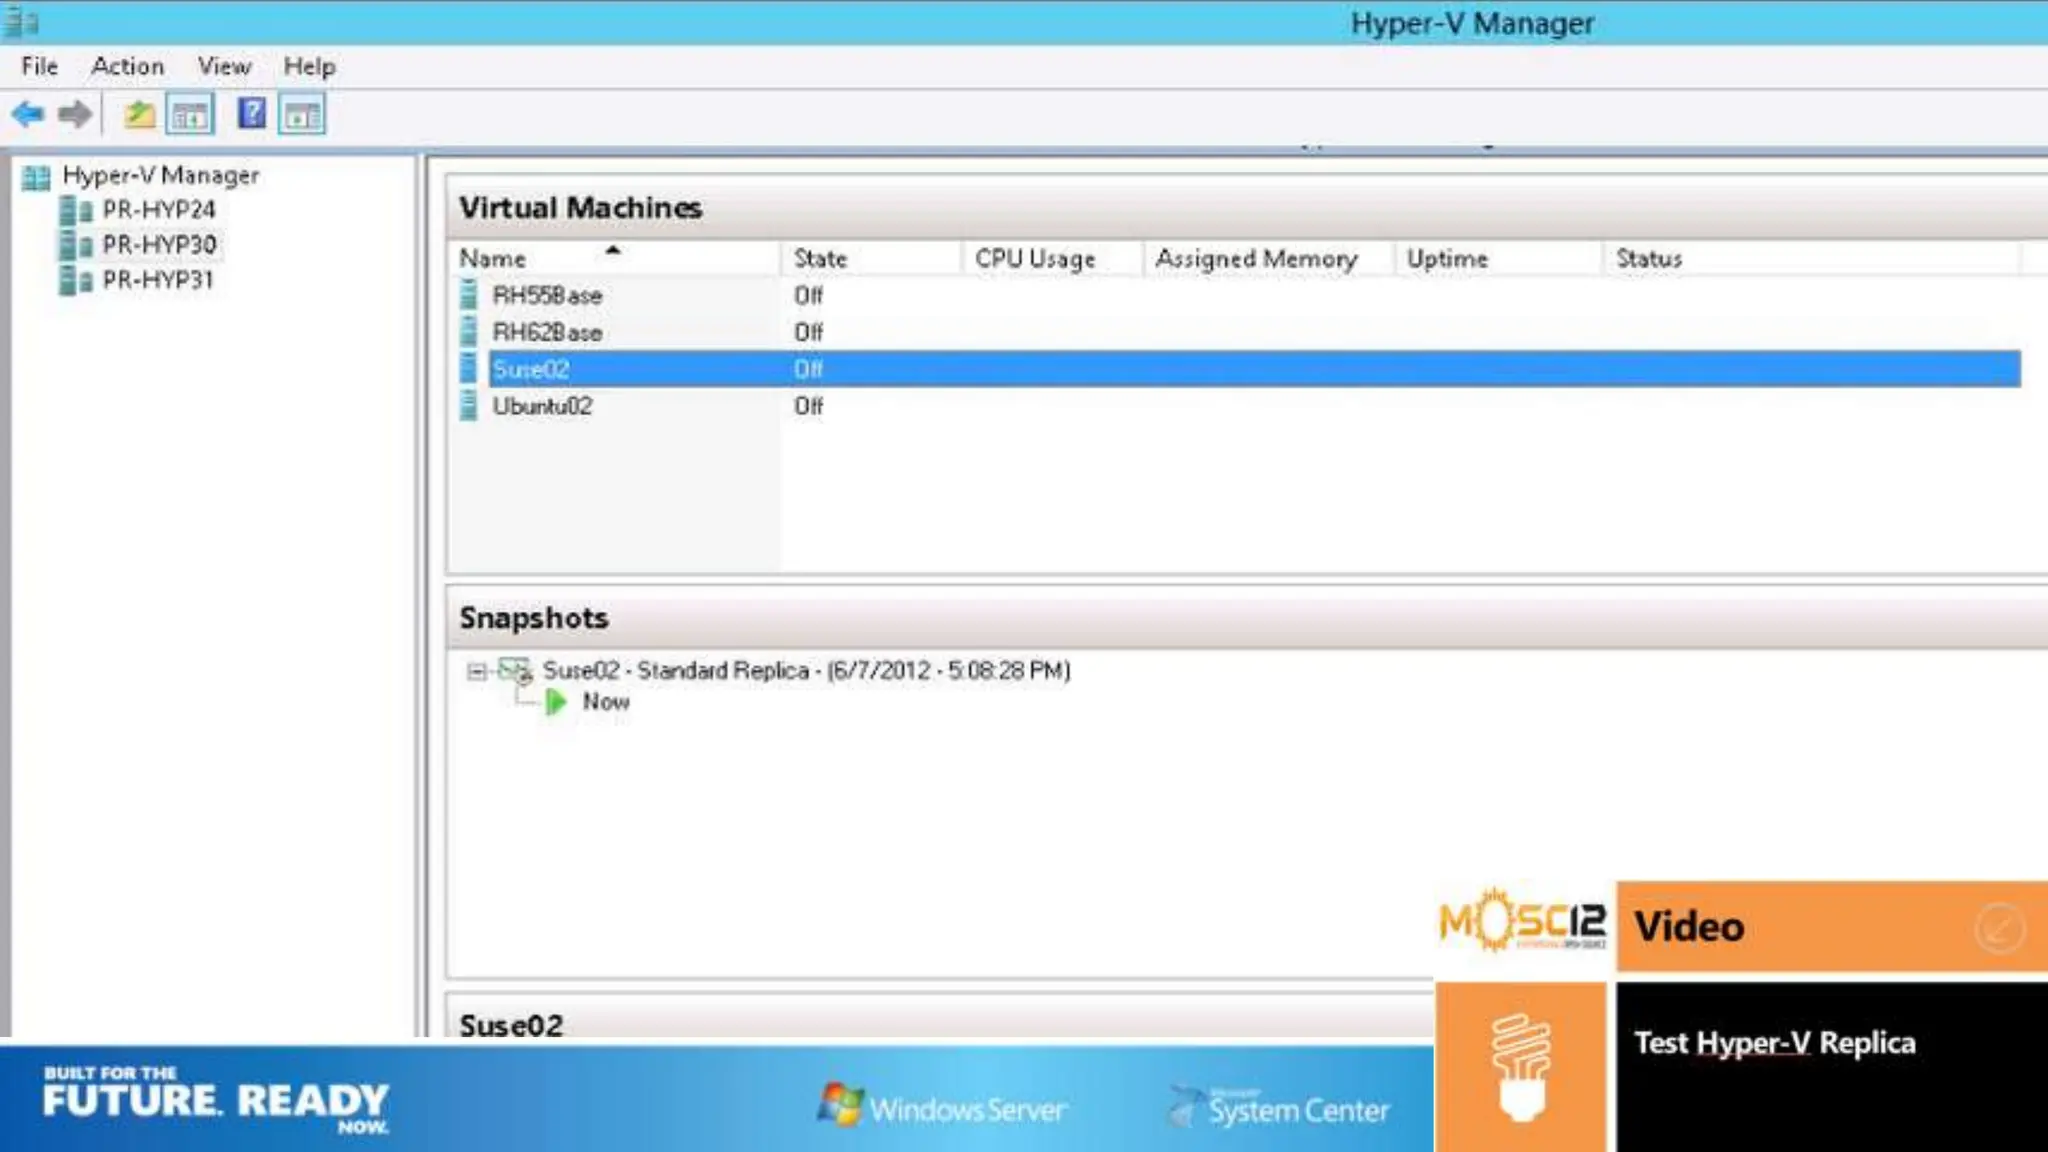The width and height of the screenshot is (2048, 1152).
Task: Select the PR-HYP24 server node
Action: pyautogui.click(x=158, y=210)
